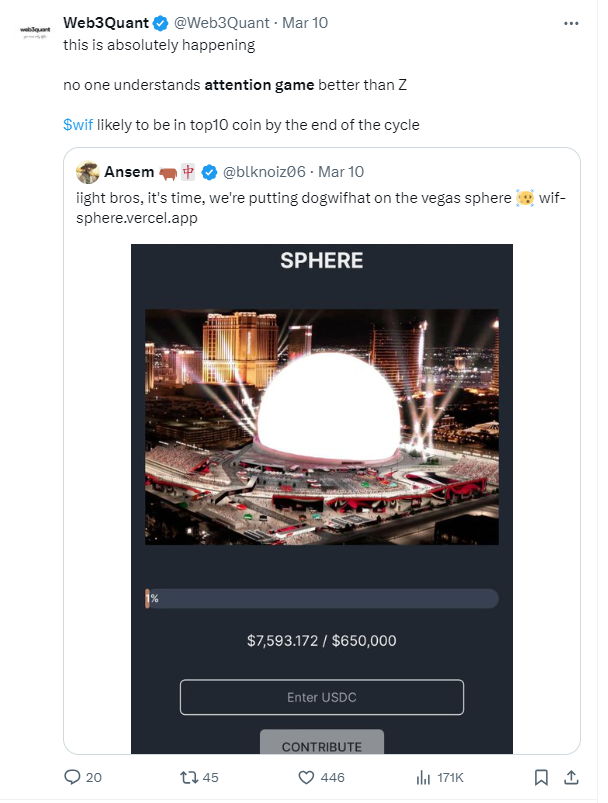Click the $wif cashtag link
This screenshot has width=608, height=803.
(78, 124)
